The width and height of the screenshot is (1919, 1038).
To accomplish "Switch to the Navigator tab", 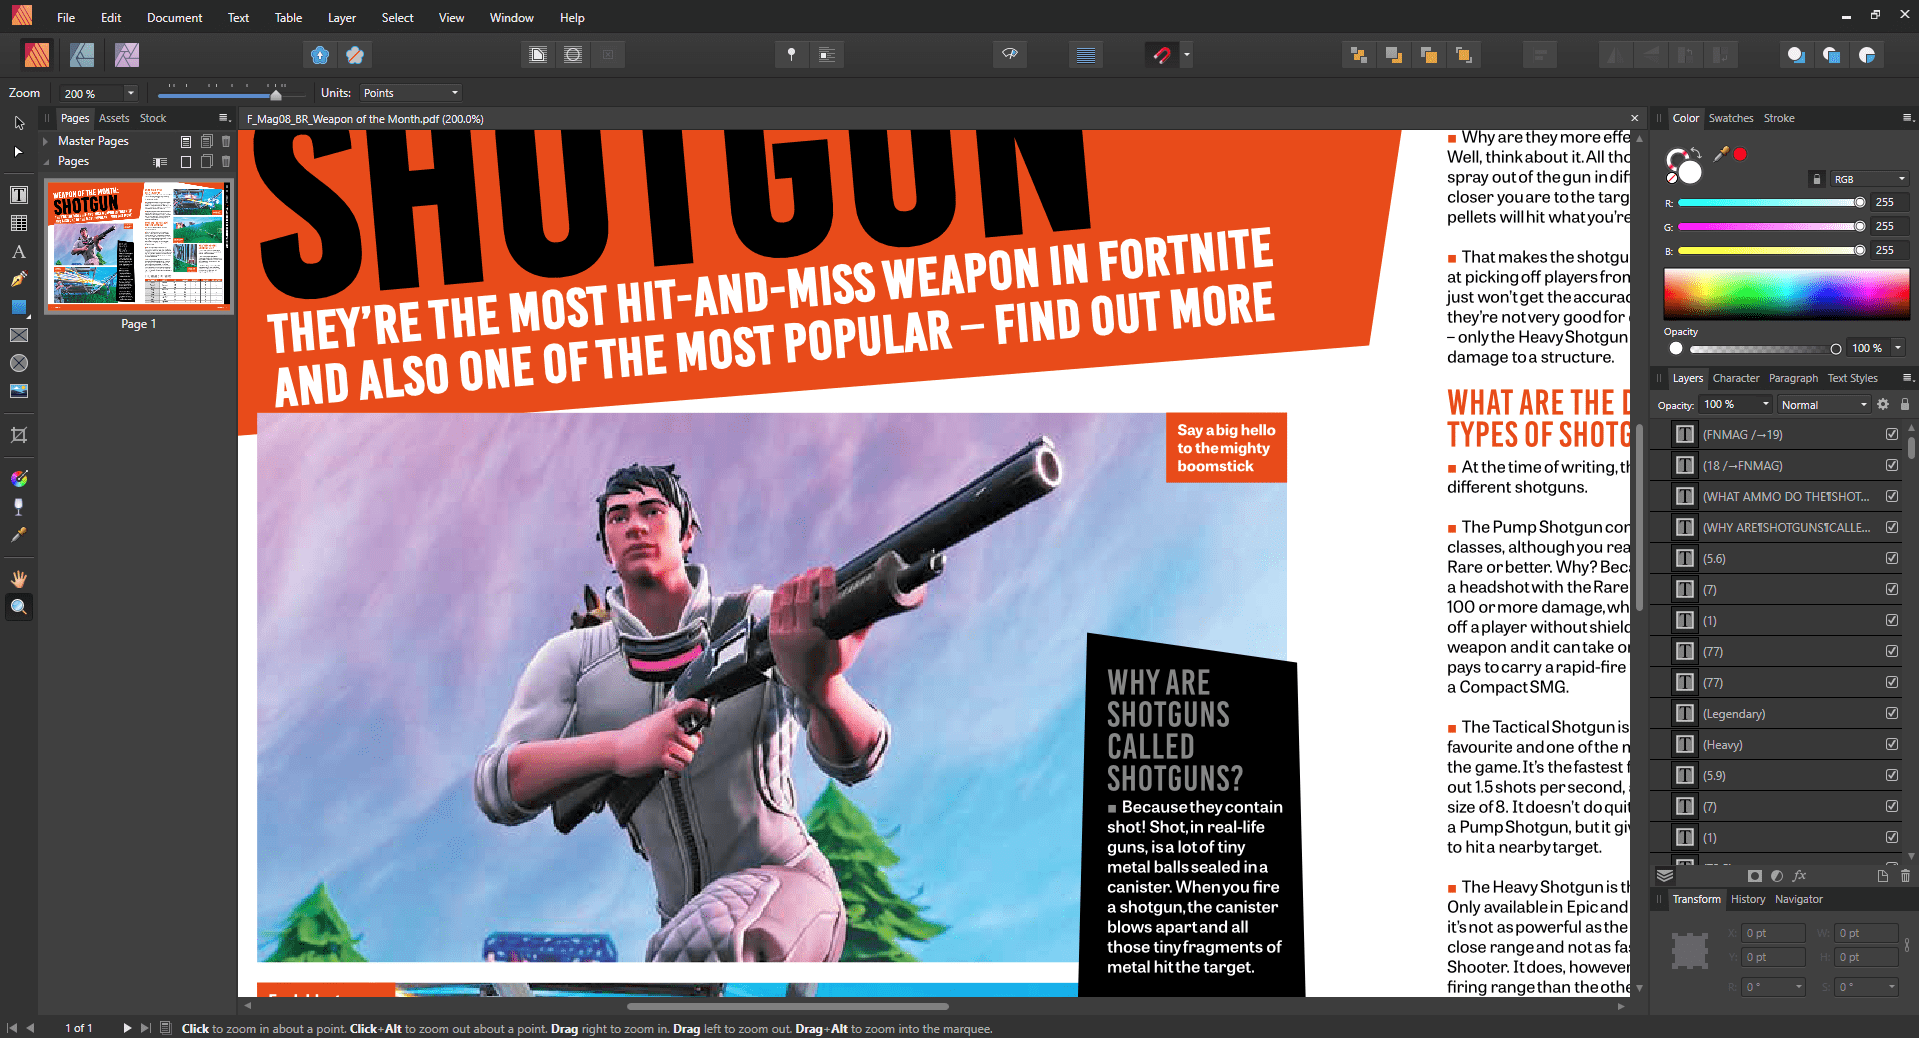I will (x=1799, y=899).
